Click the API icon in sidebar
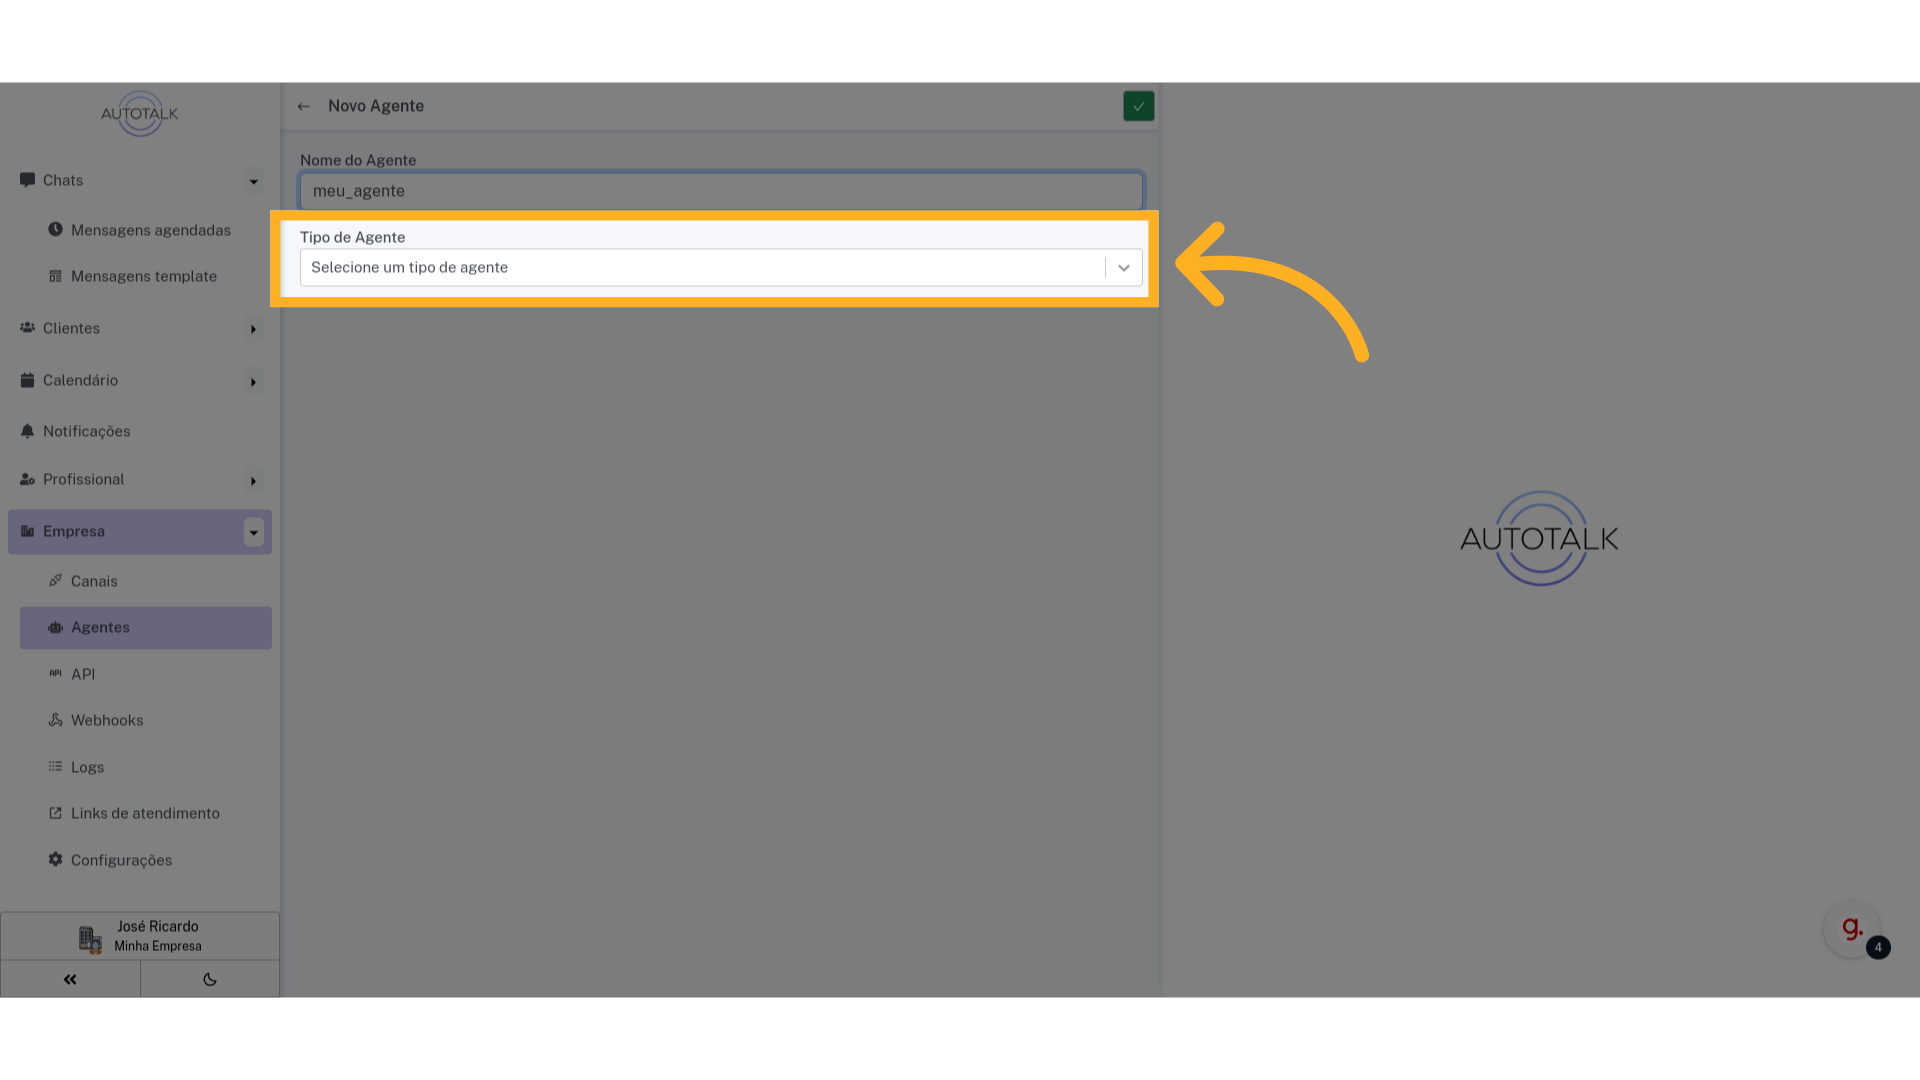 pyautogui.click(x=55, y=673)
